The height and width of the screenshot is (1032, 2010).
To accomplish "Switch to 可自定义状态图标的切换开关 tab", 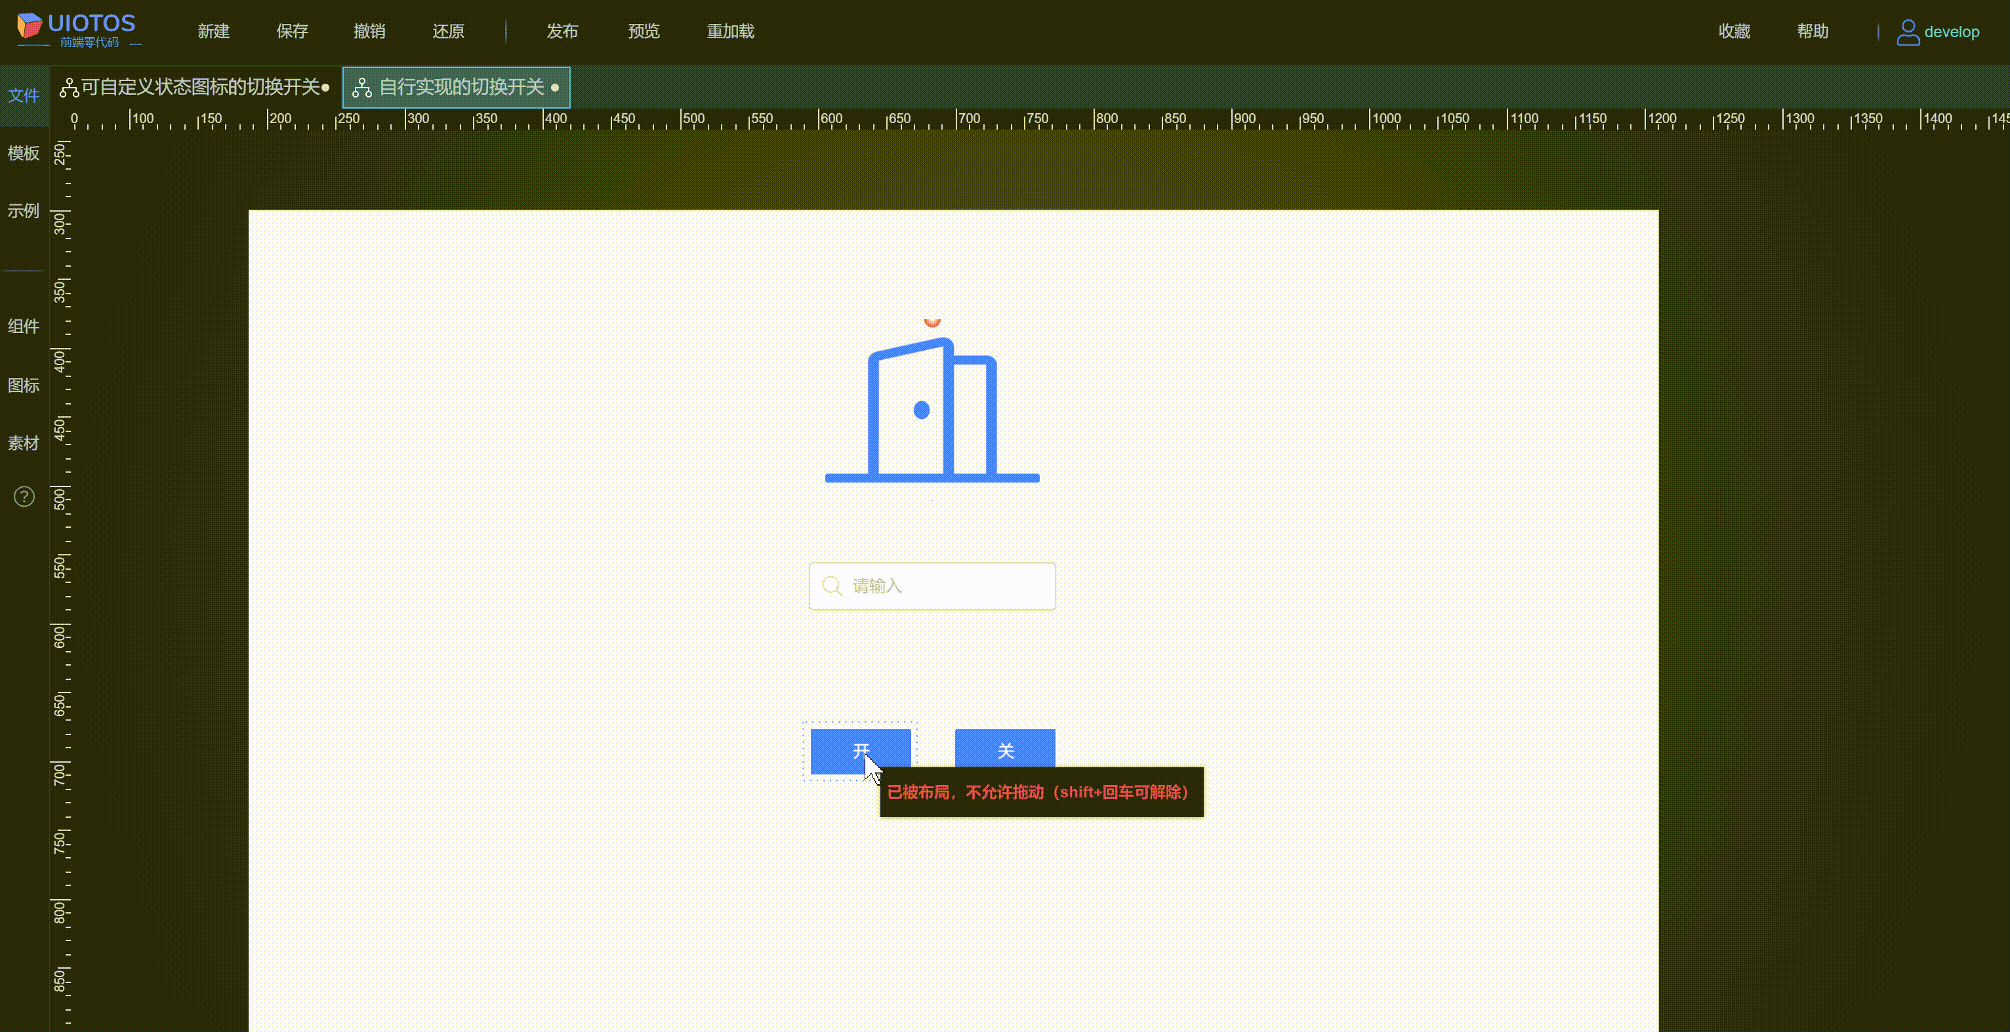I will pos(195,88).
